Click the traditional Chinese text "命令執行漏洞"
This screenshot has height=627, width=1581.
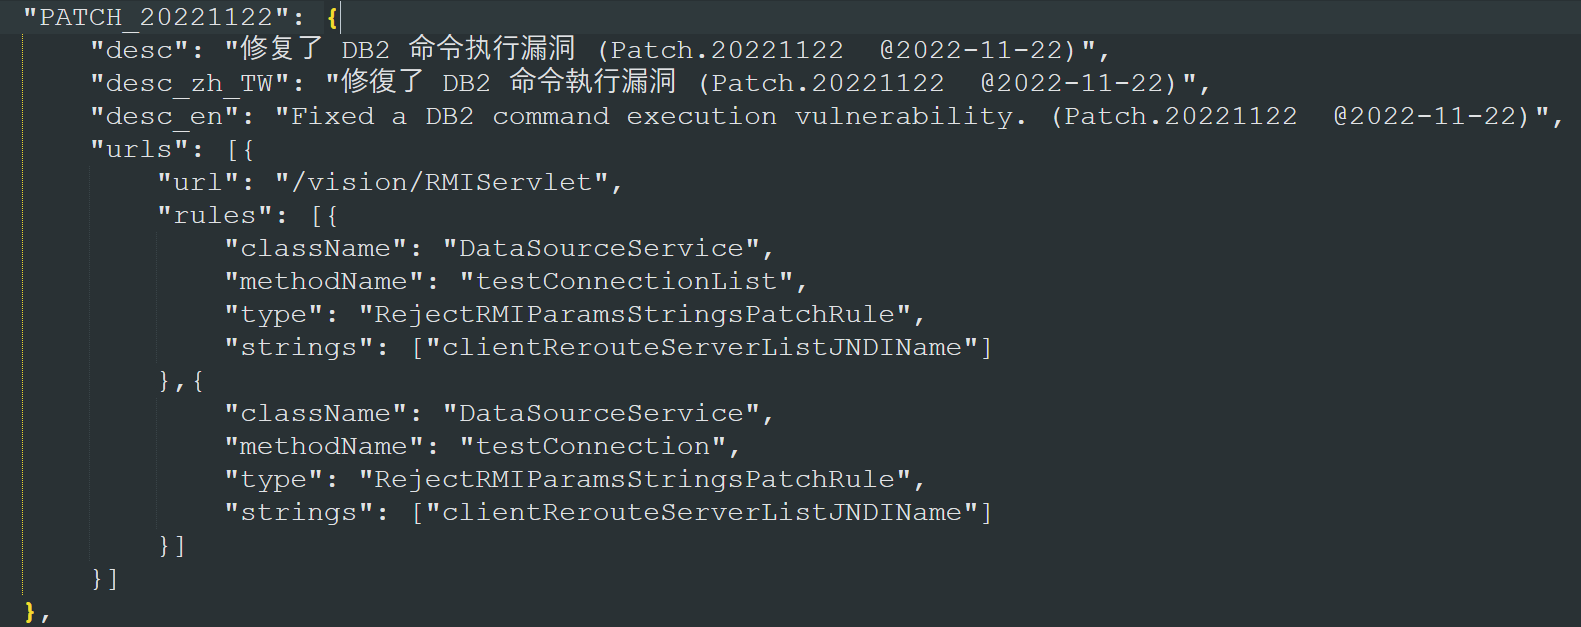pos(593,82)
